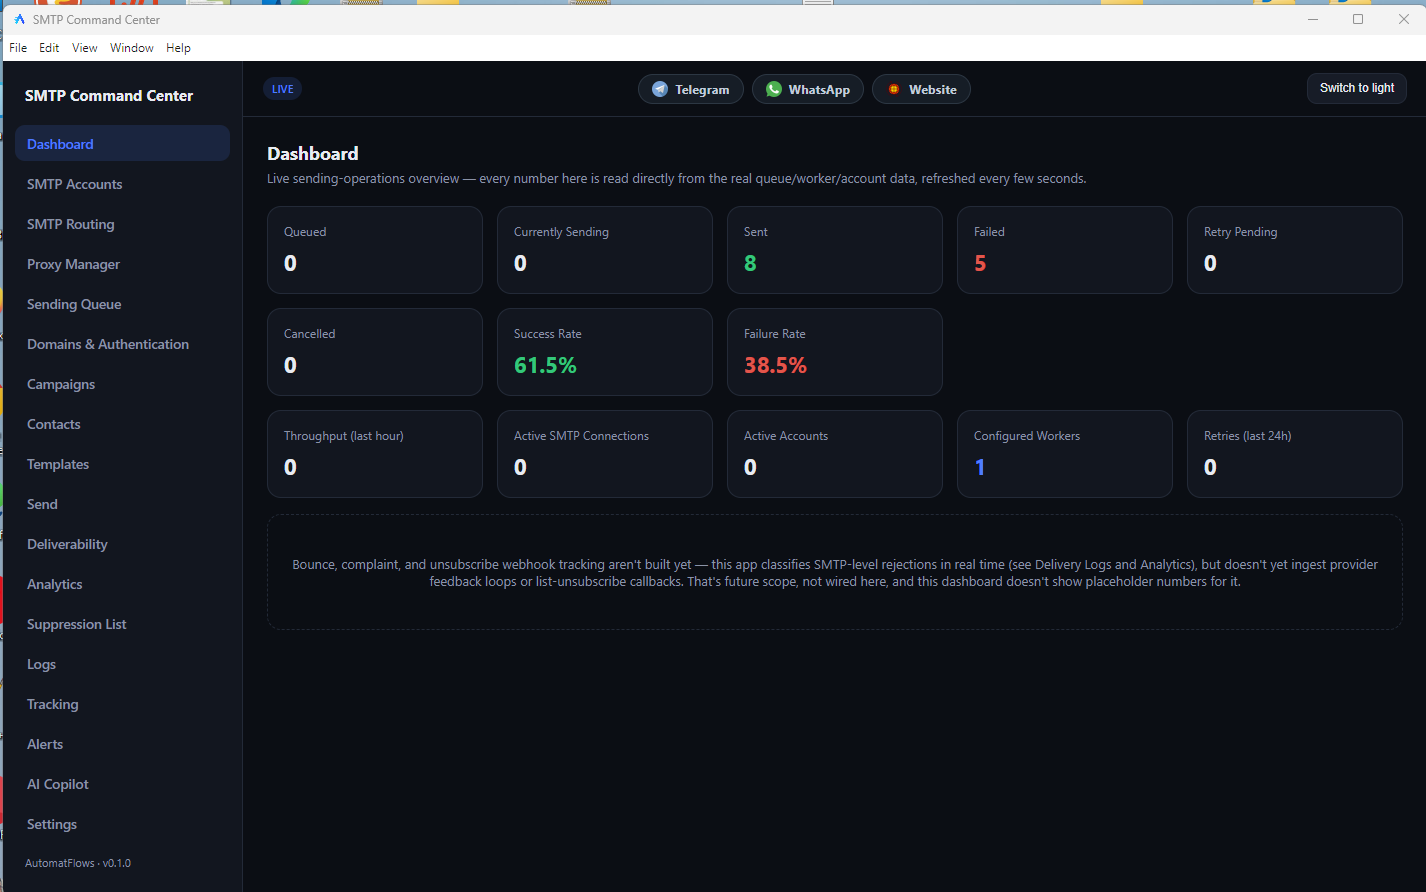This screenshot has height=892, width=1426.
Task: Go to the Alerts page
Action: click(x=122, y=744)
